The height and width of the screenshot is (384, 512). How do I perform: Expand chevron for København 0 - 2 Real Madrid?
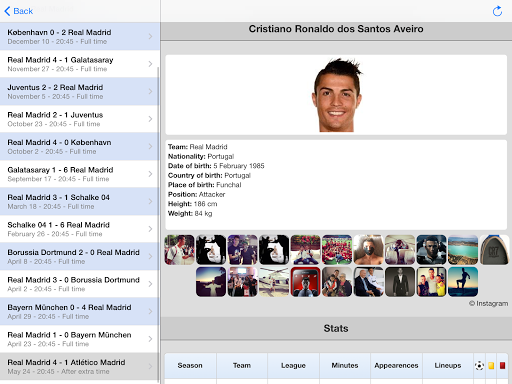point(150,36)
